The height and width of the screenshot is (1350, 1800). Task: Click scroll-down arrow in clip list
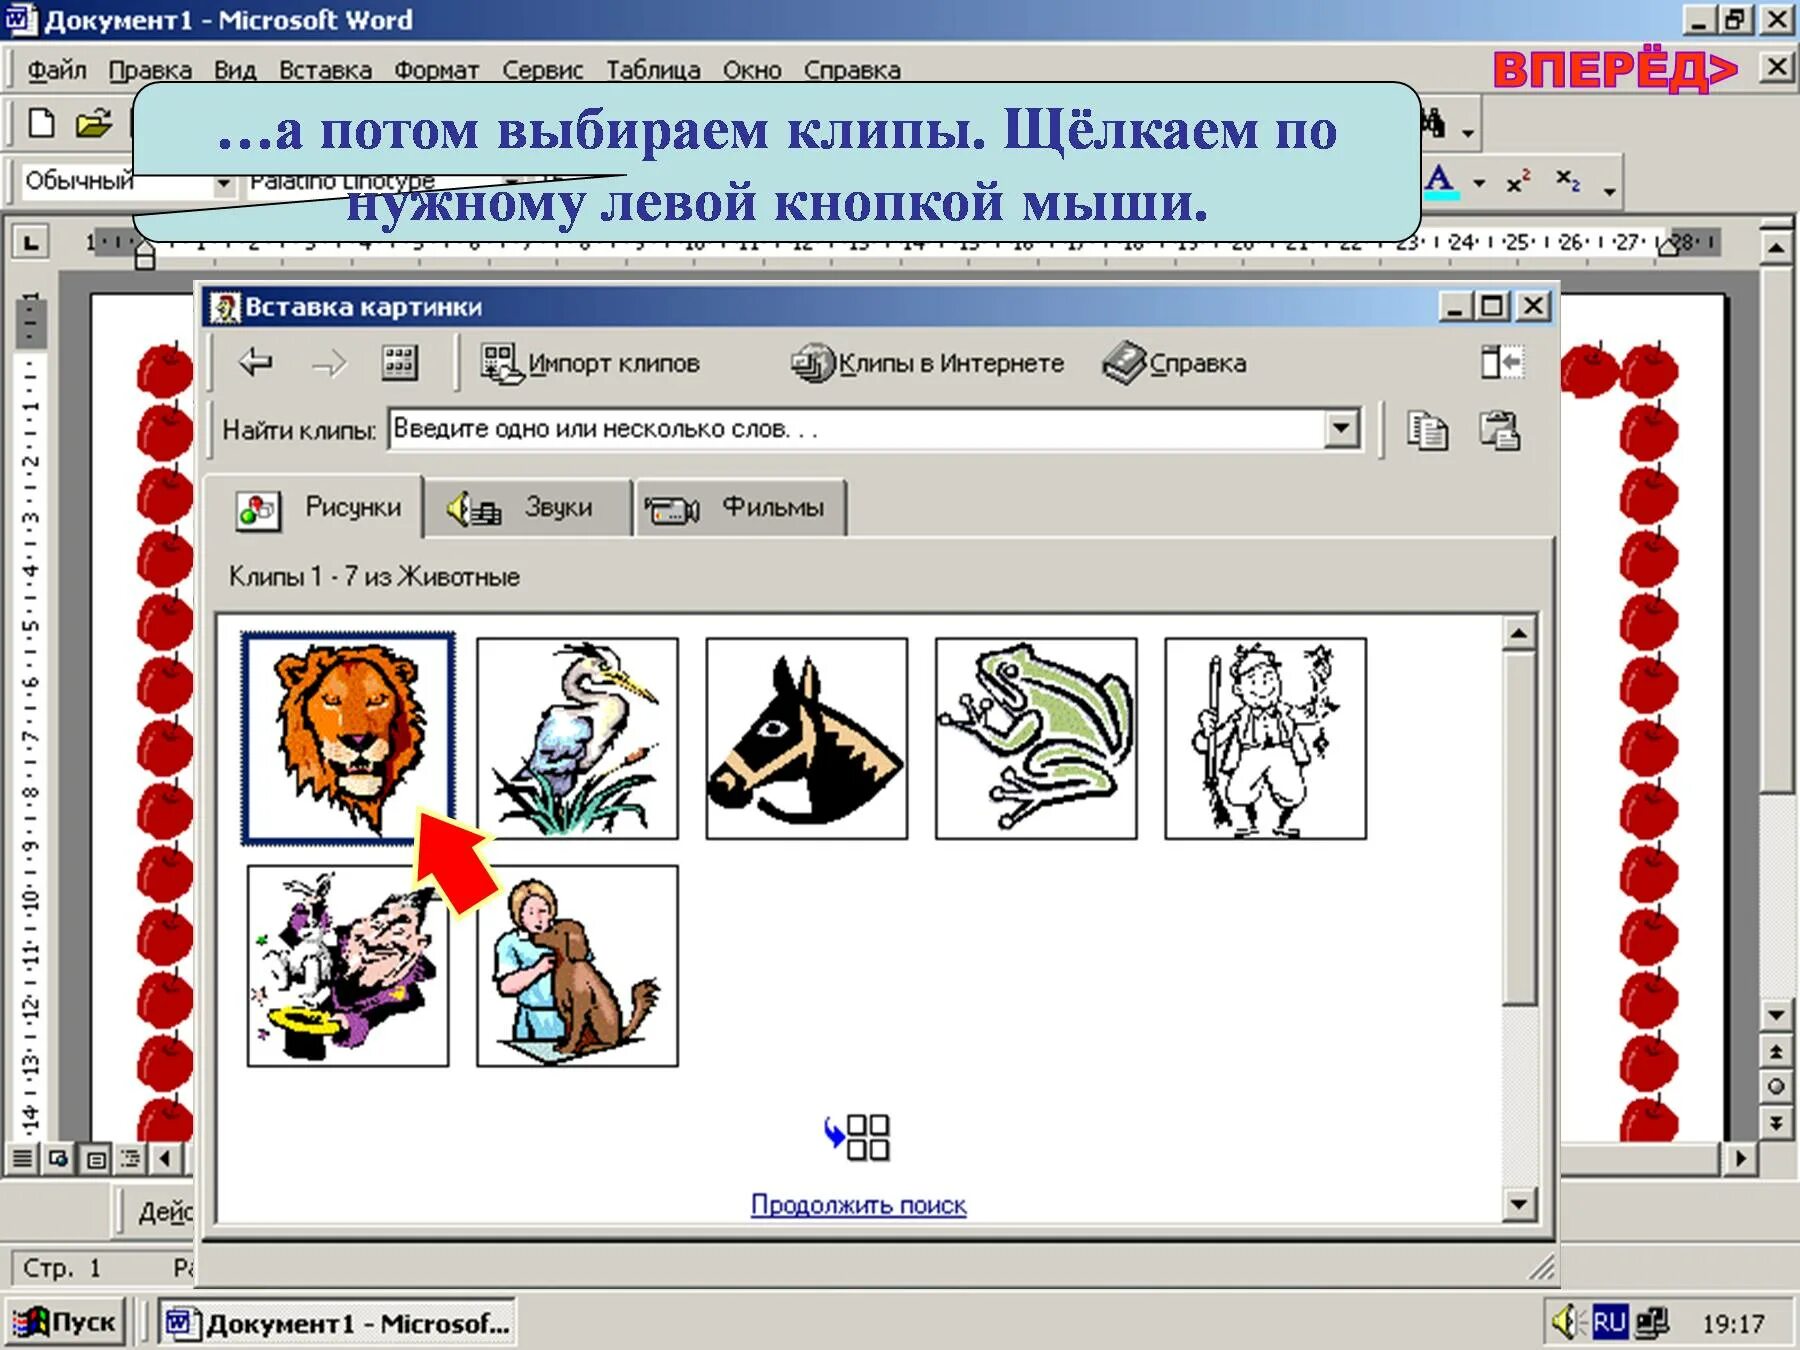[x=1519, y=1204]
